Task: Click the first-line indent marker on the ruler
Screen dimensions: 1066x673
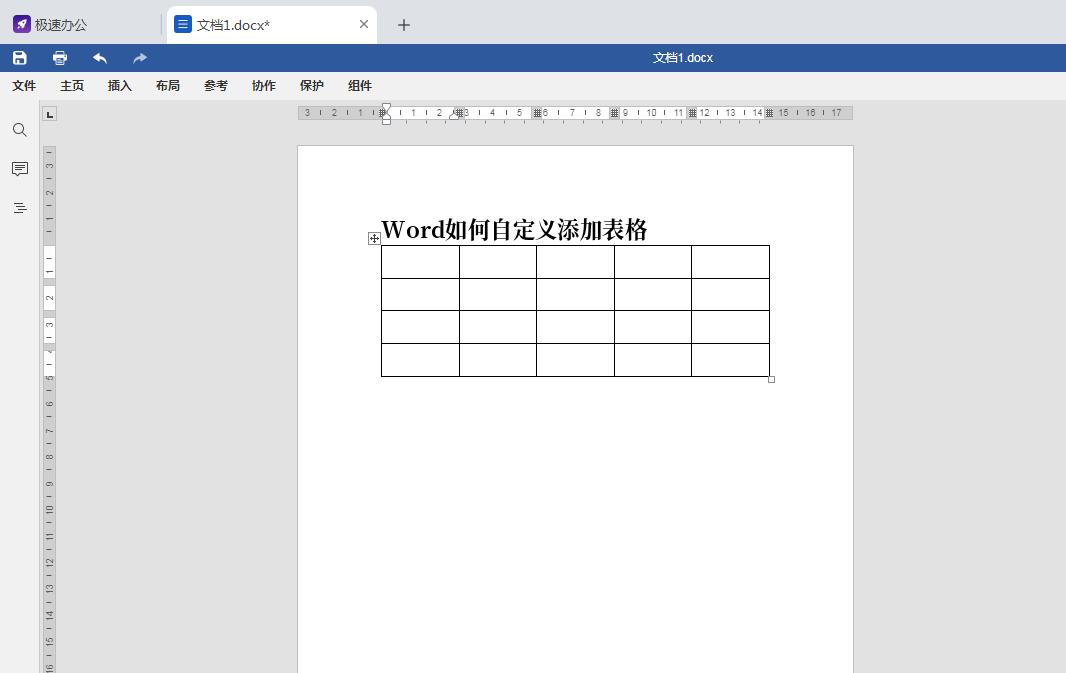Action: click(x=386, y=107)
